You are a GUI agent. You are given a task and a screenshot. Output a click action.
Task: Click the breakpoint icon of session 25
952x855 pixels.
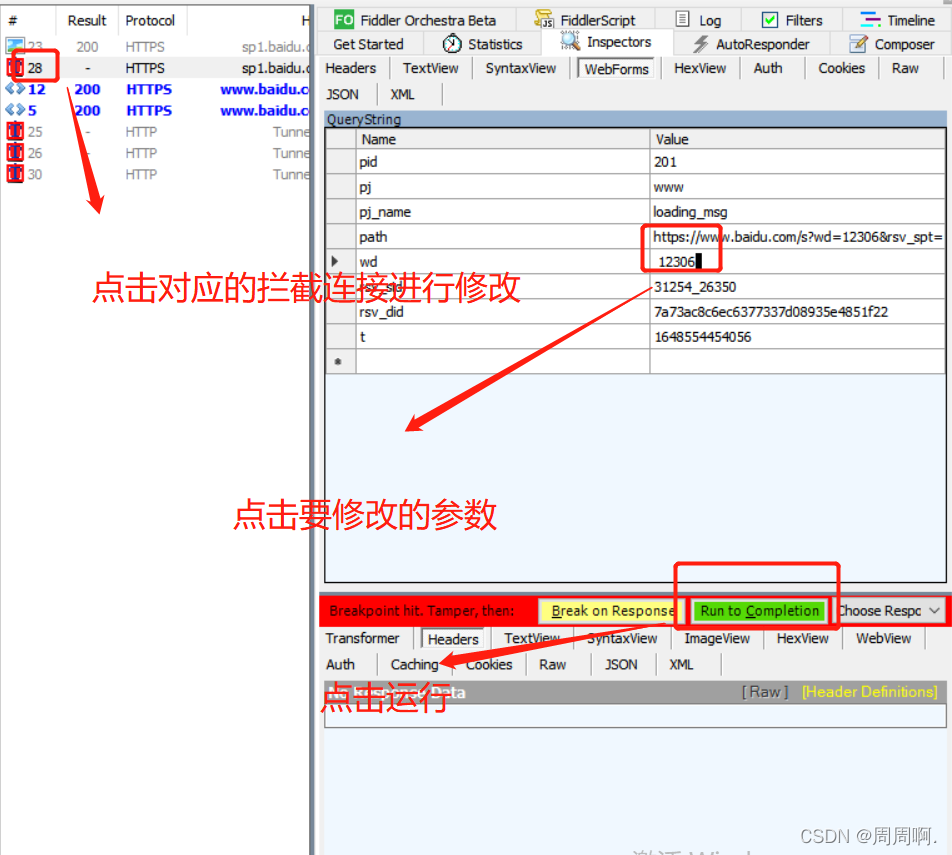(x=15, y=131)
